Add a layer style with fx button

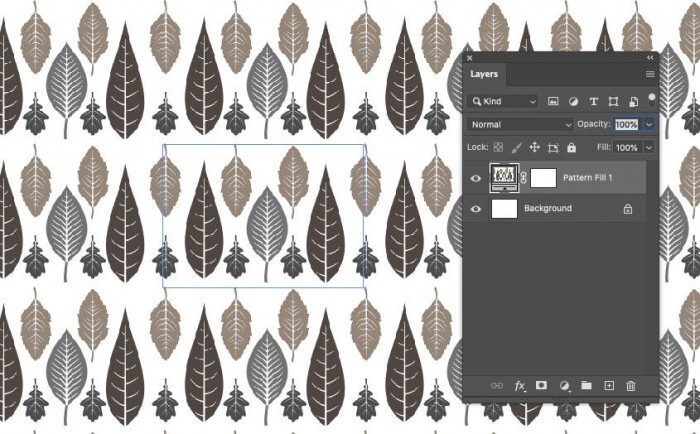(519, 386)
